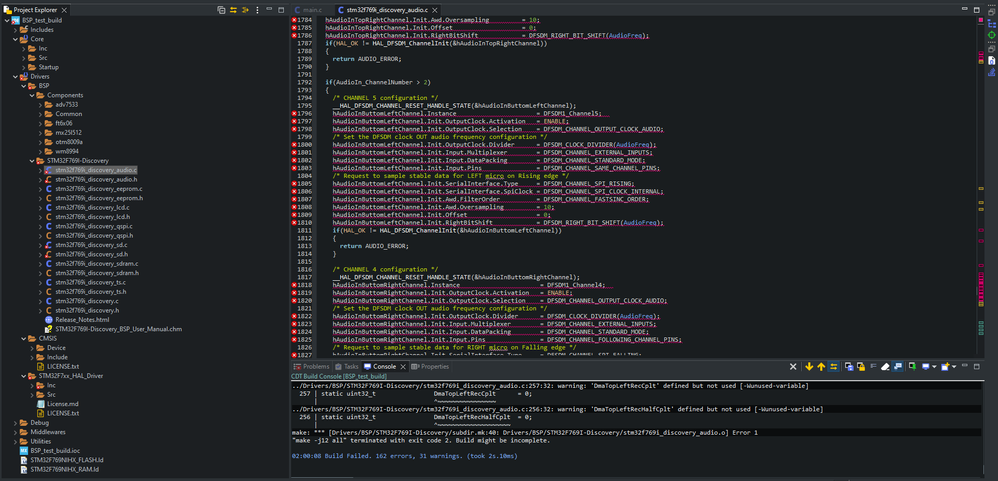Select the Console tab
This screenshot has height=481, width=998.
pyautogui.click(x=380, y=366)
